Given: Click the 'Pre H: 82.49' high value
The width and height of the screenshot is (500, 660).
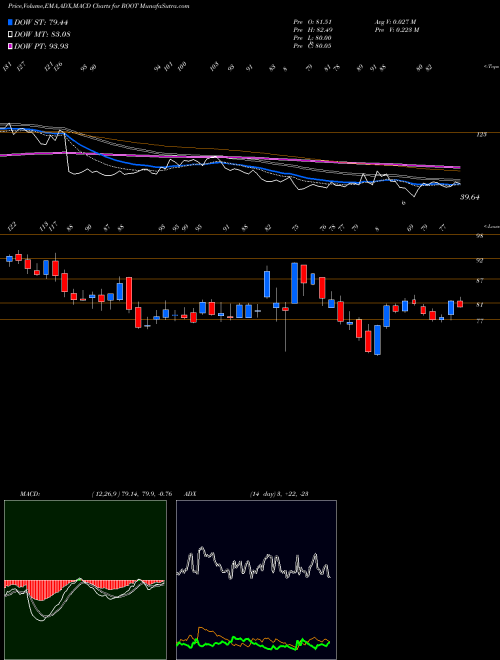Looking at the screenshot, I should point(312,30).
